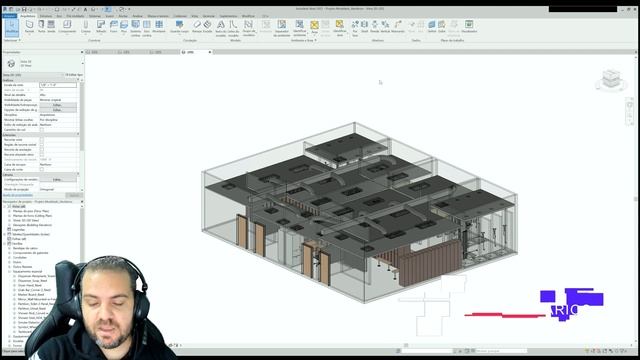Click Editar for Opções de exibição de gráficos
Screen dimensions: 640x360
(58, 110)
